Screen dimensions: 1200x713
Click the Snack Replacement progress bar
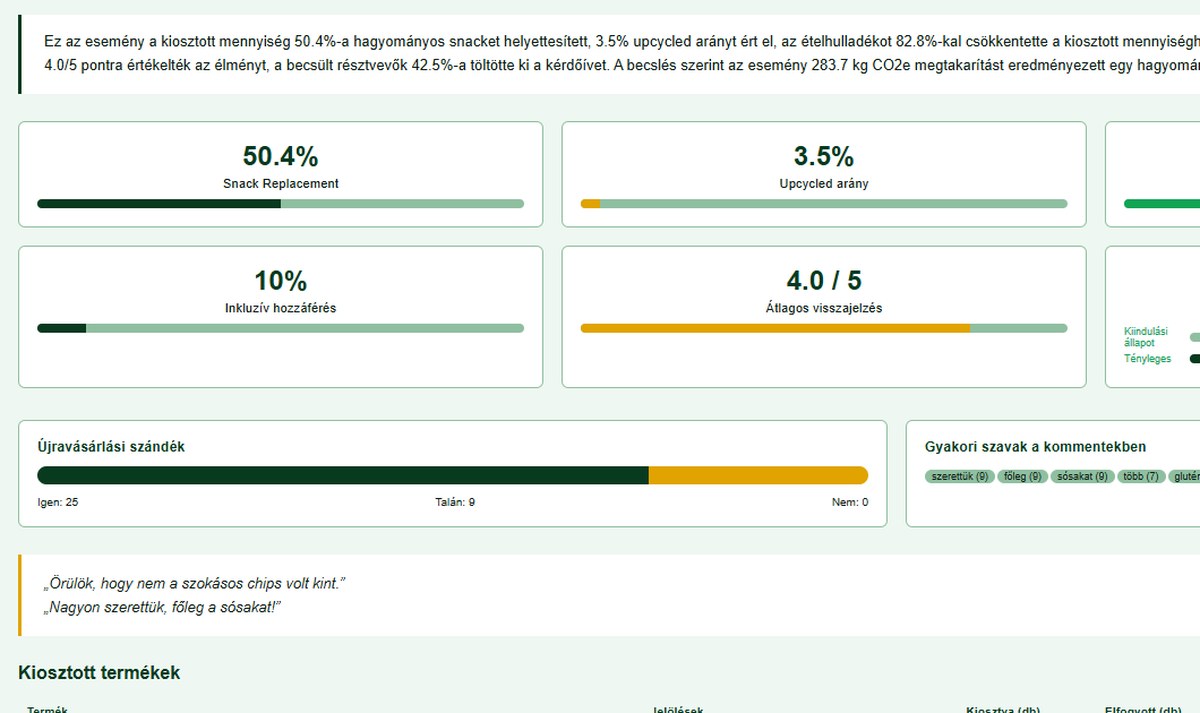(280, 204)
